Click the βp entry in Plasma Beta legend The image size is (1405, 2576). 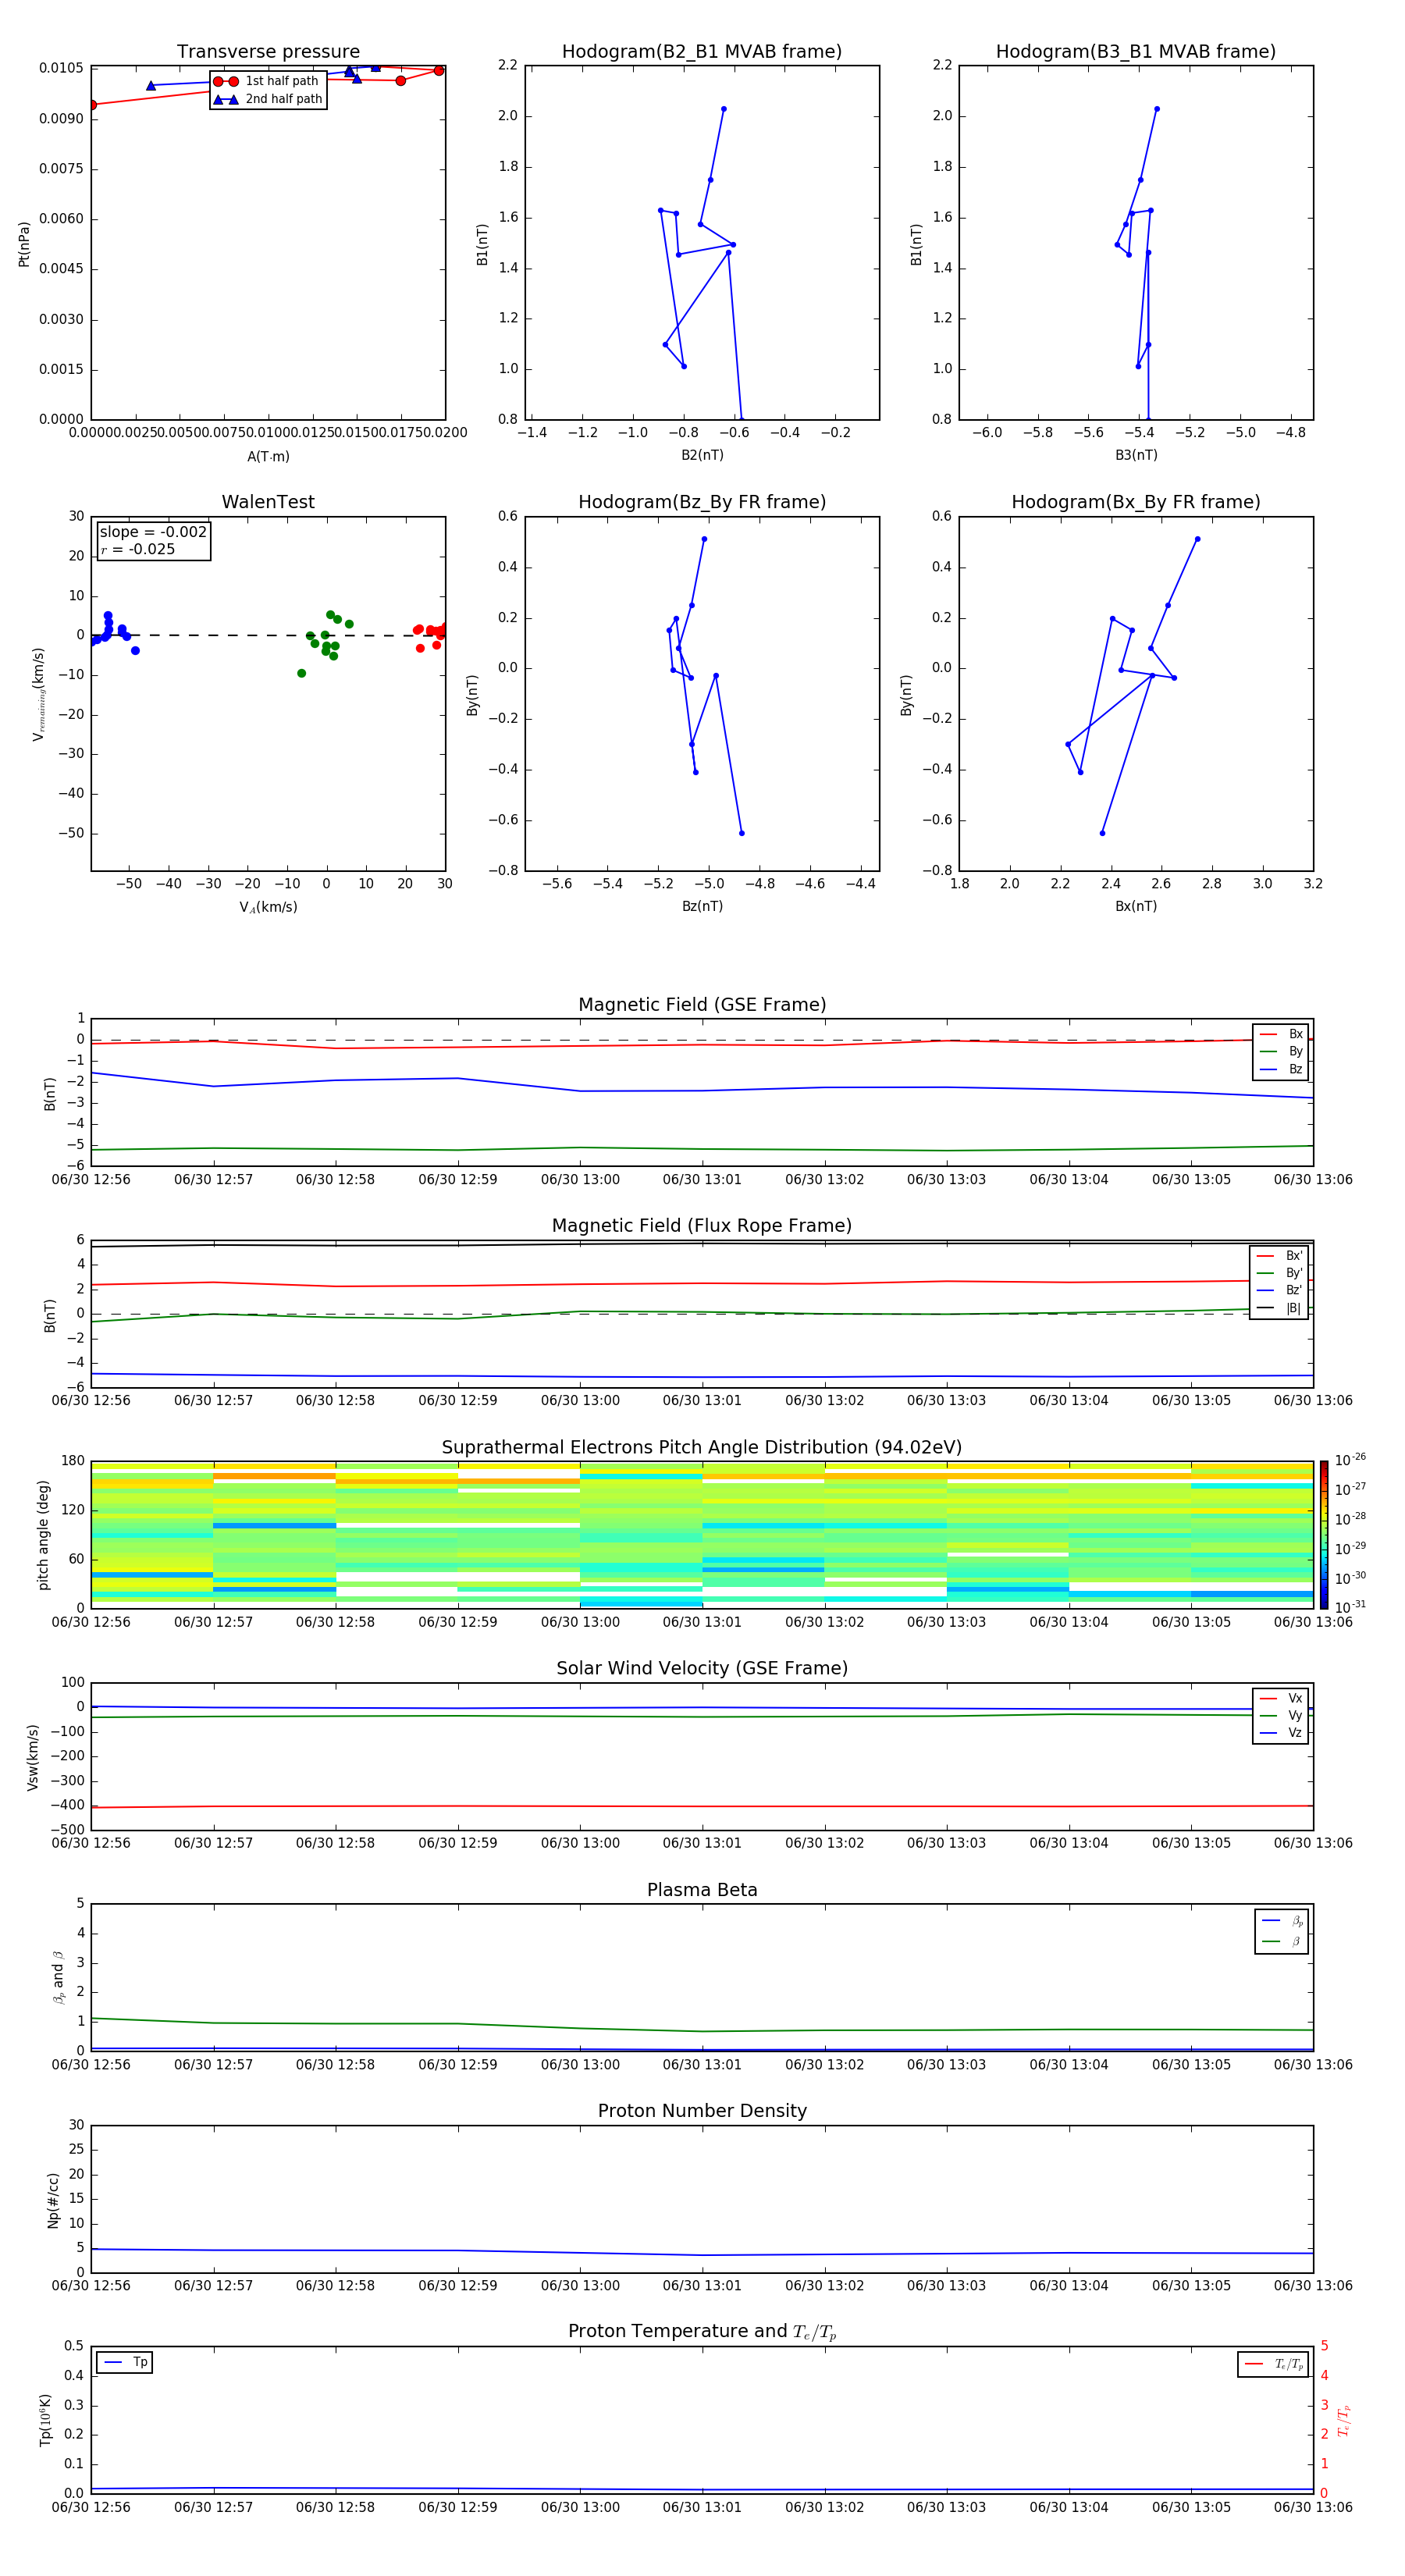[1282, 1922]
